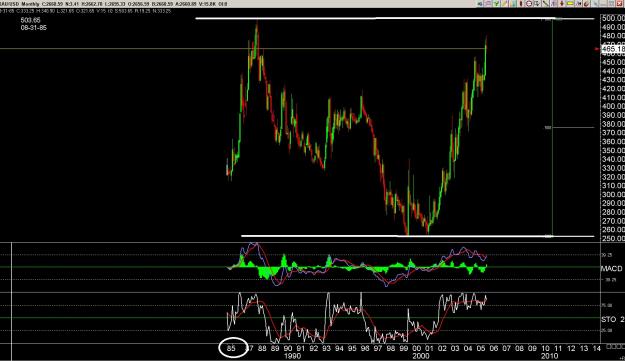Click the 2000 decade label

(x=421, y=356)
